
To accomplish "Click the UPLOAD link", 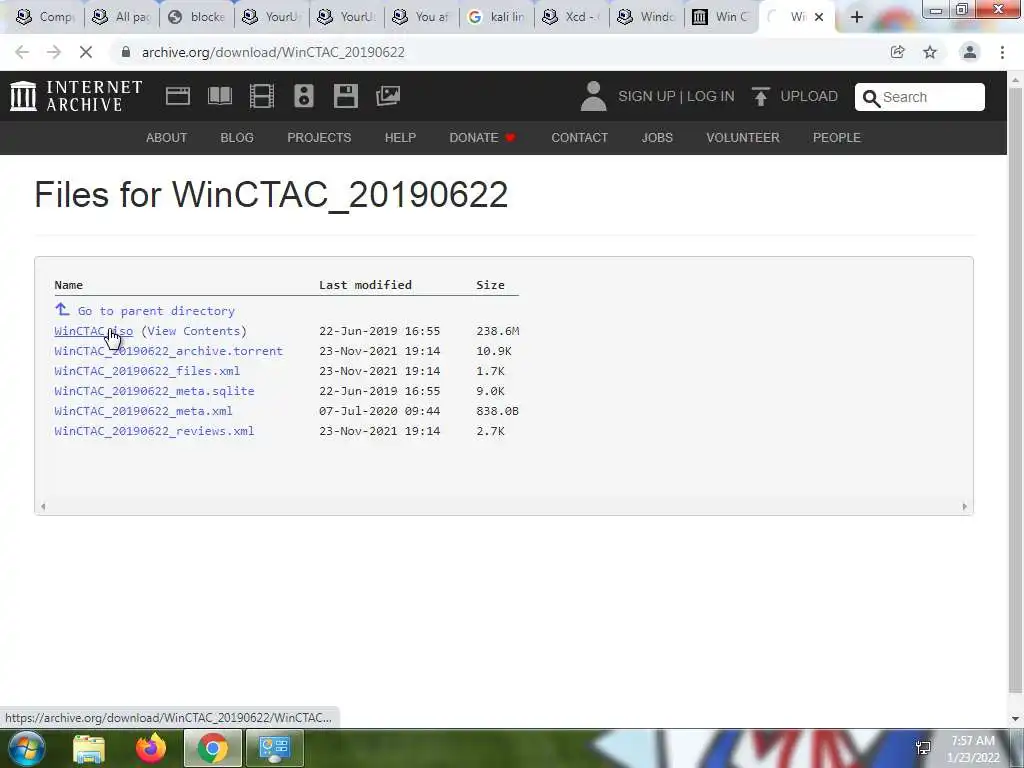I will point(808,96).
